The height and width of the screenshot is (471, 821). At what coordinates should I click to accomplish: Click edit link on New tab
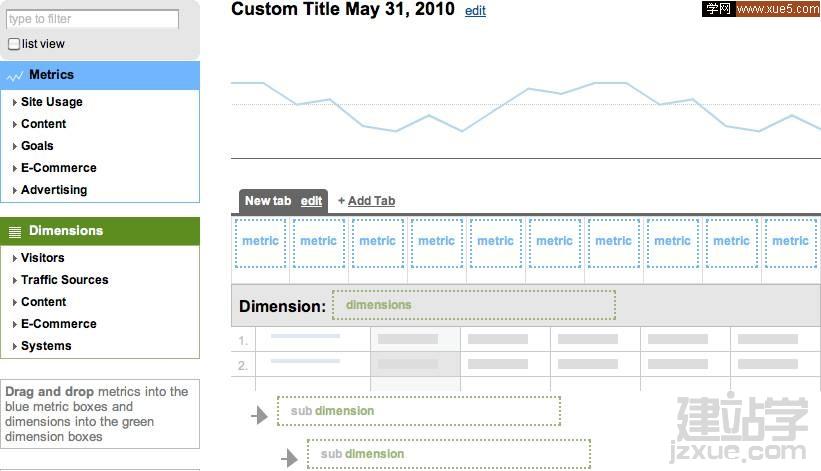[x=311, y=201]
